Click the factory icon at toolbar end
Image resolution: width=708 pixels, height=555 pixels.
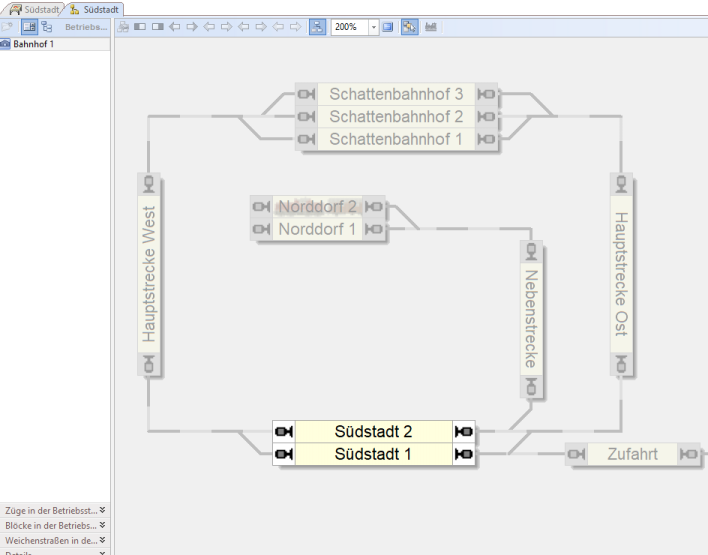tap(432, 27)
